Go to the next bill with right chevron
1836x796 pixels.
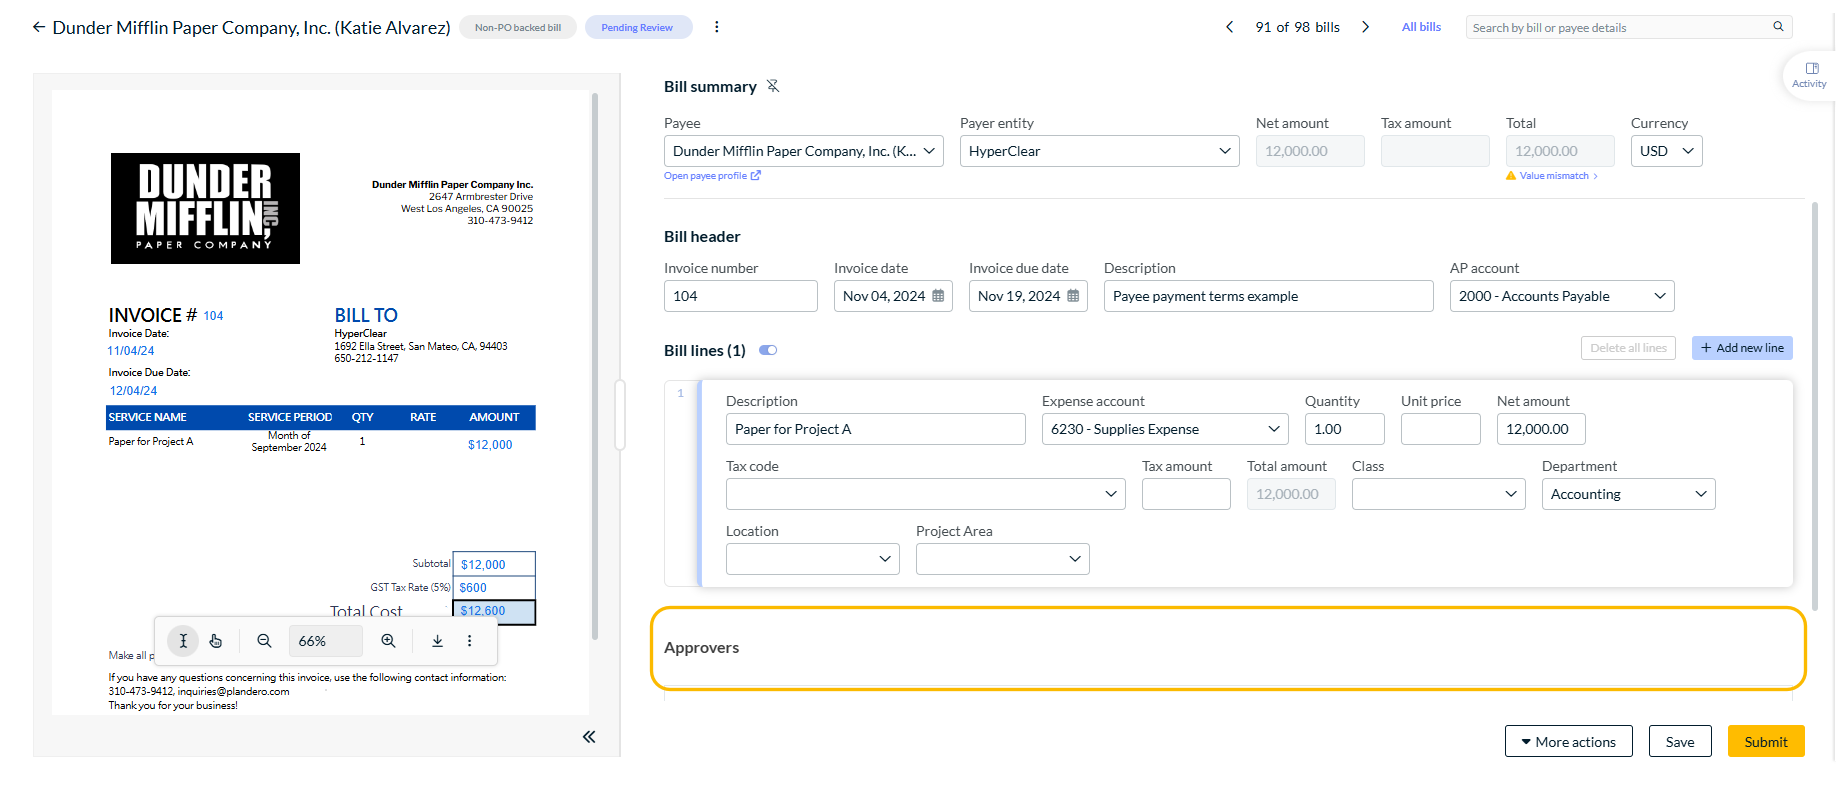(1365, 27)
